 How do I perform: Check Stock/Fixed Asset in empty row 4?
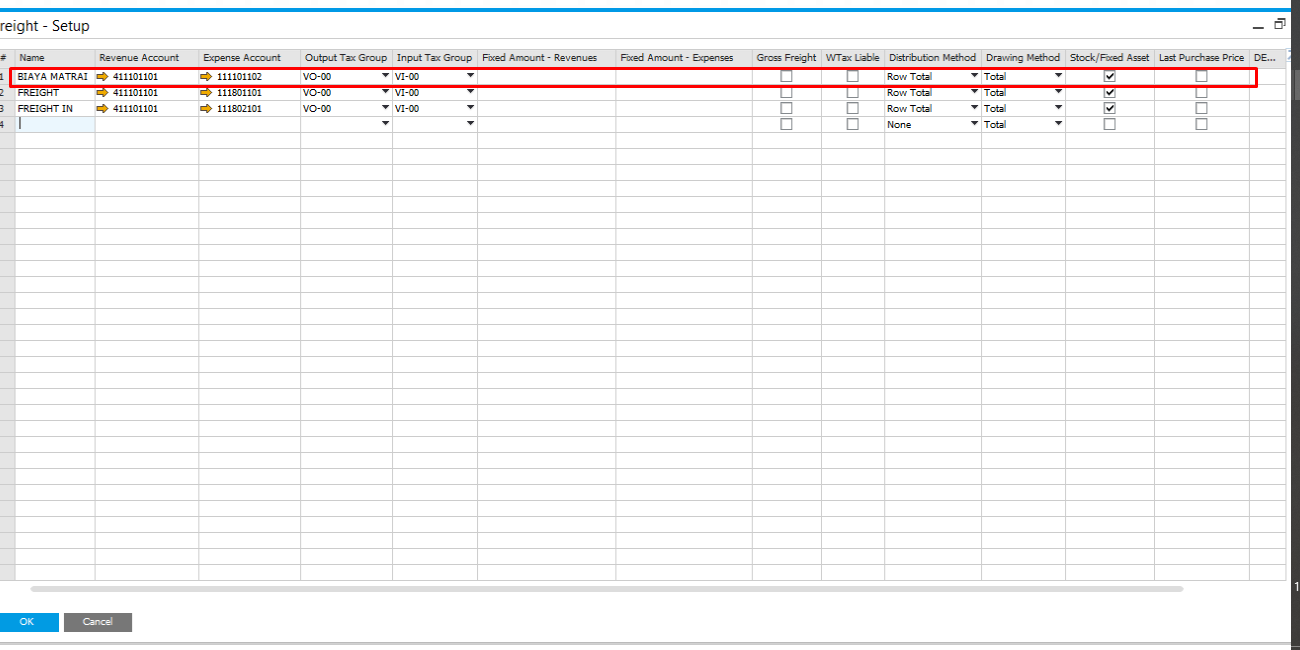(1109, 124)
